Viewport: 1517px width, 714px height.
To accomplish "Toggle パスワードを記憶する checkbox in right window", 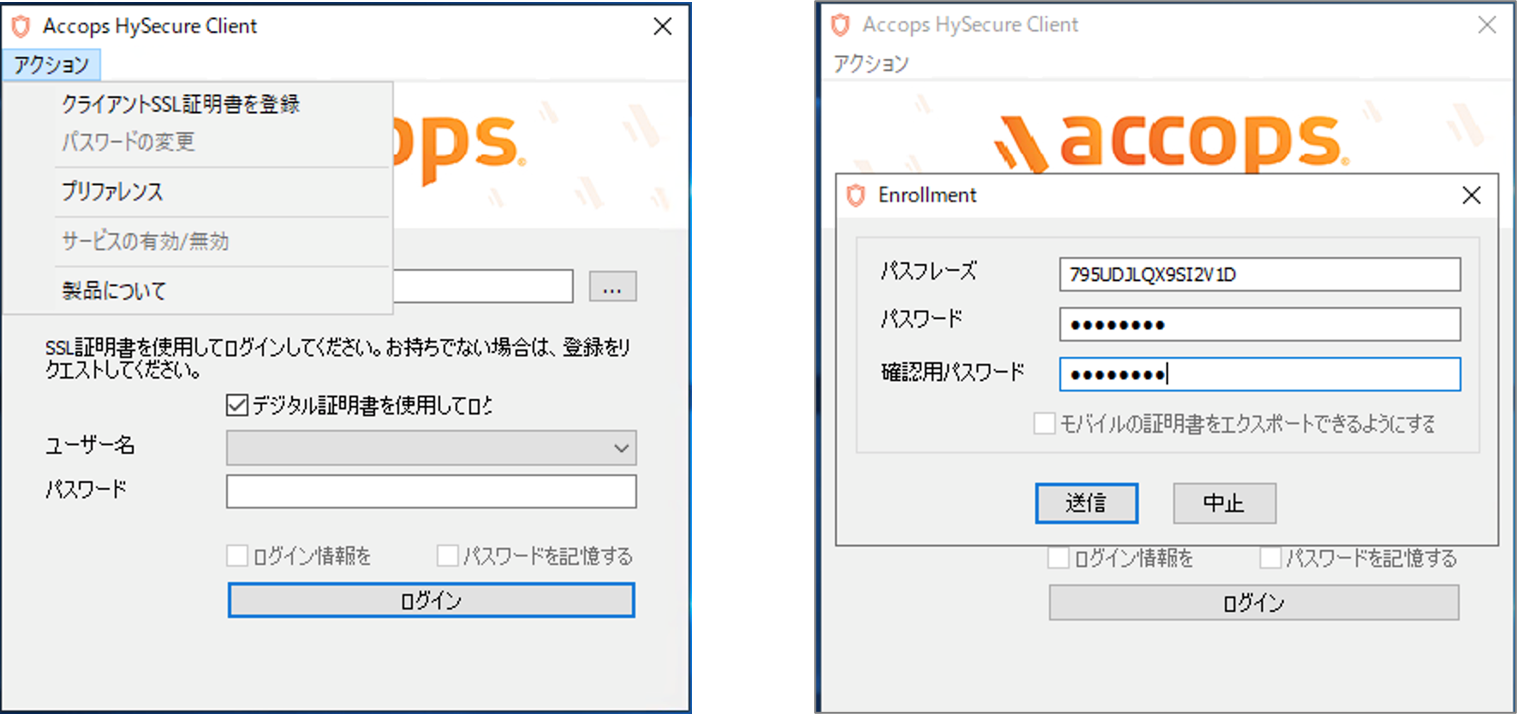I will [x=1270, y=558].
